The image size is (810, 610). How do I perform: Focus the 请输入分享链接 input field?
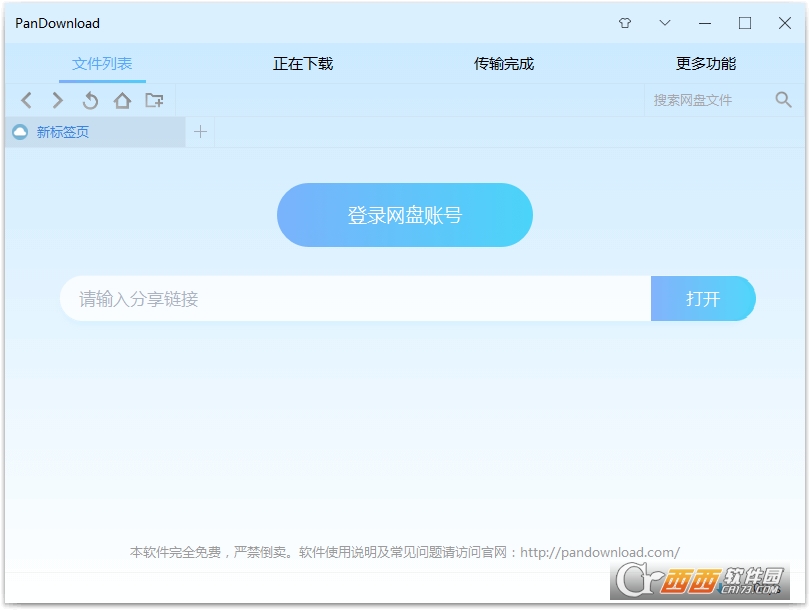pyautogui.click(x=355, y=299)
